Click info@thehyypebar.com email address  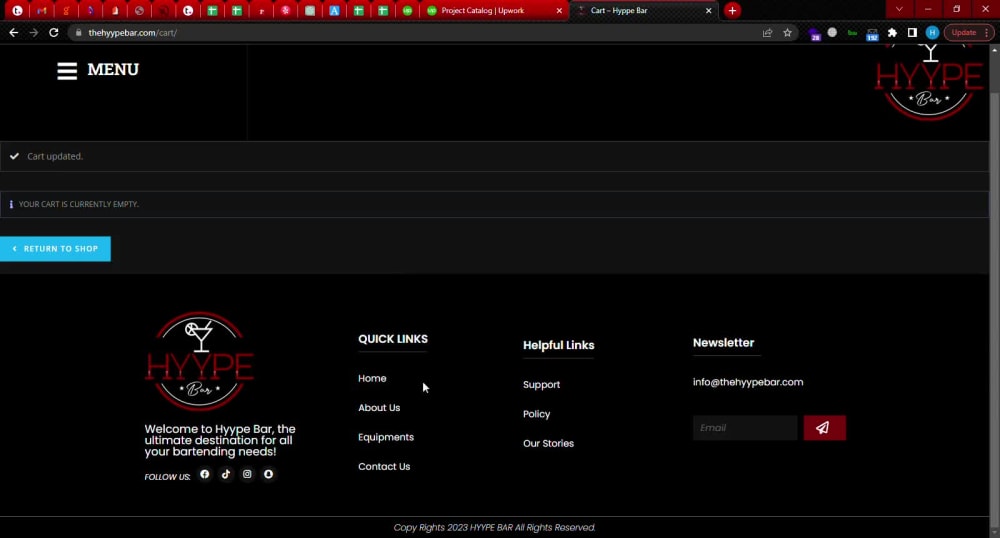[x=748, y=382]
